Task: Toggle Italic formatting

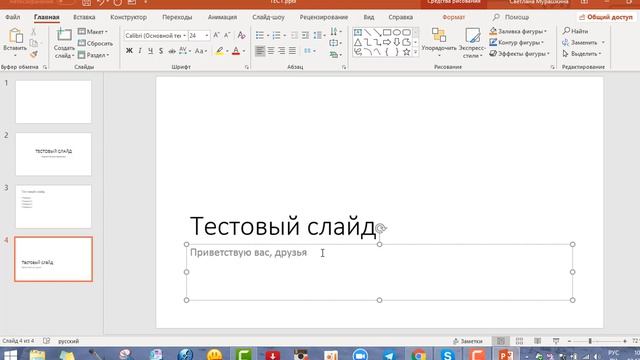Action: [140, 51]
